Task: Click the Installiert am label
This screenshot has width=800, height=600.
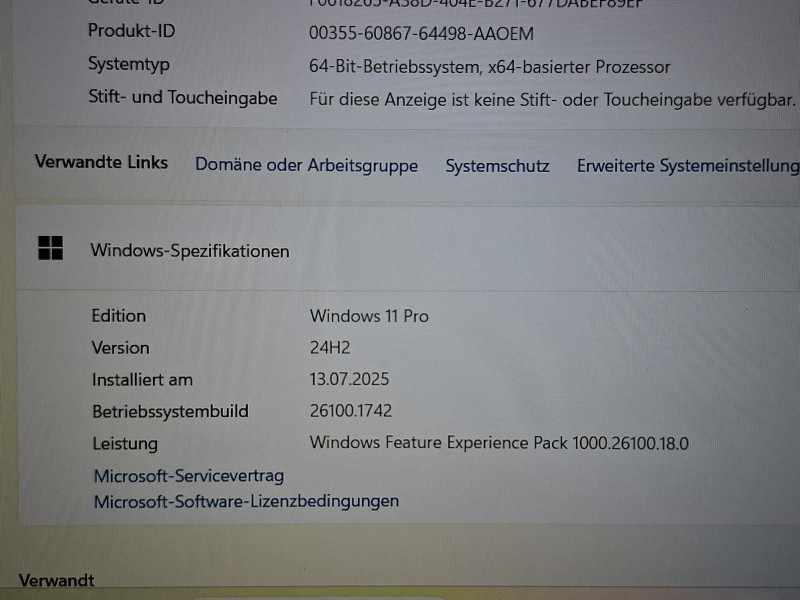Action: coord(142,380)
